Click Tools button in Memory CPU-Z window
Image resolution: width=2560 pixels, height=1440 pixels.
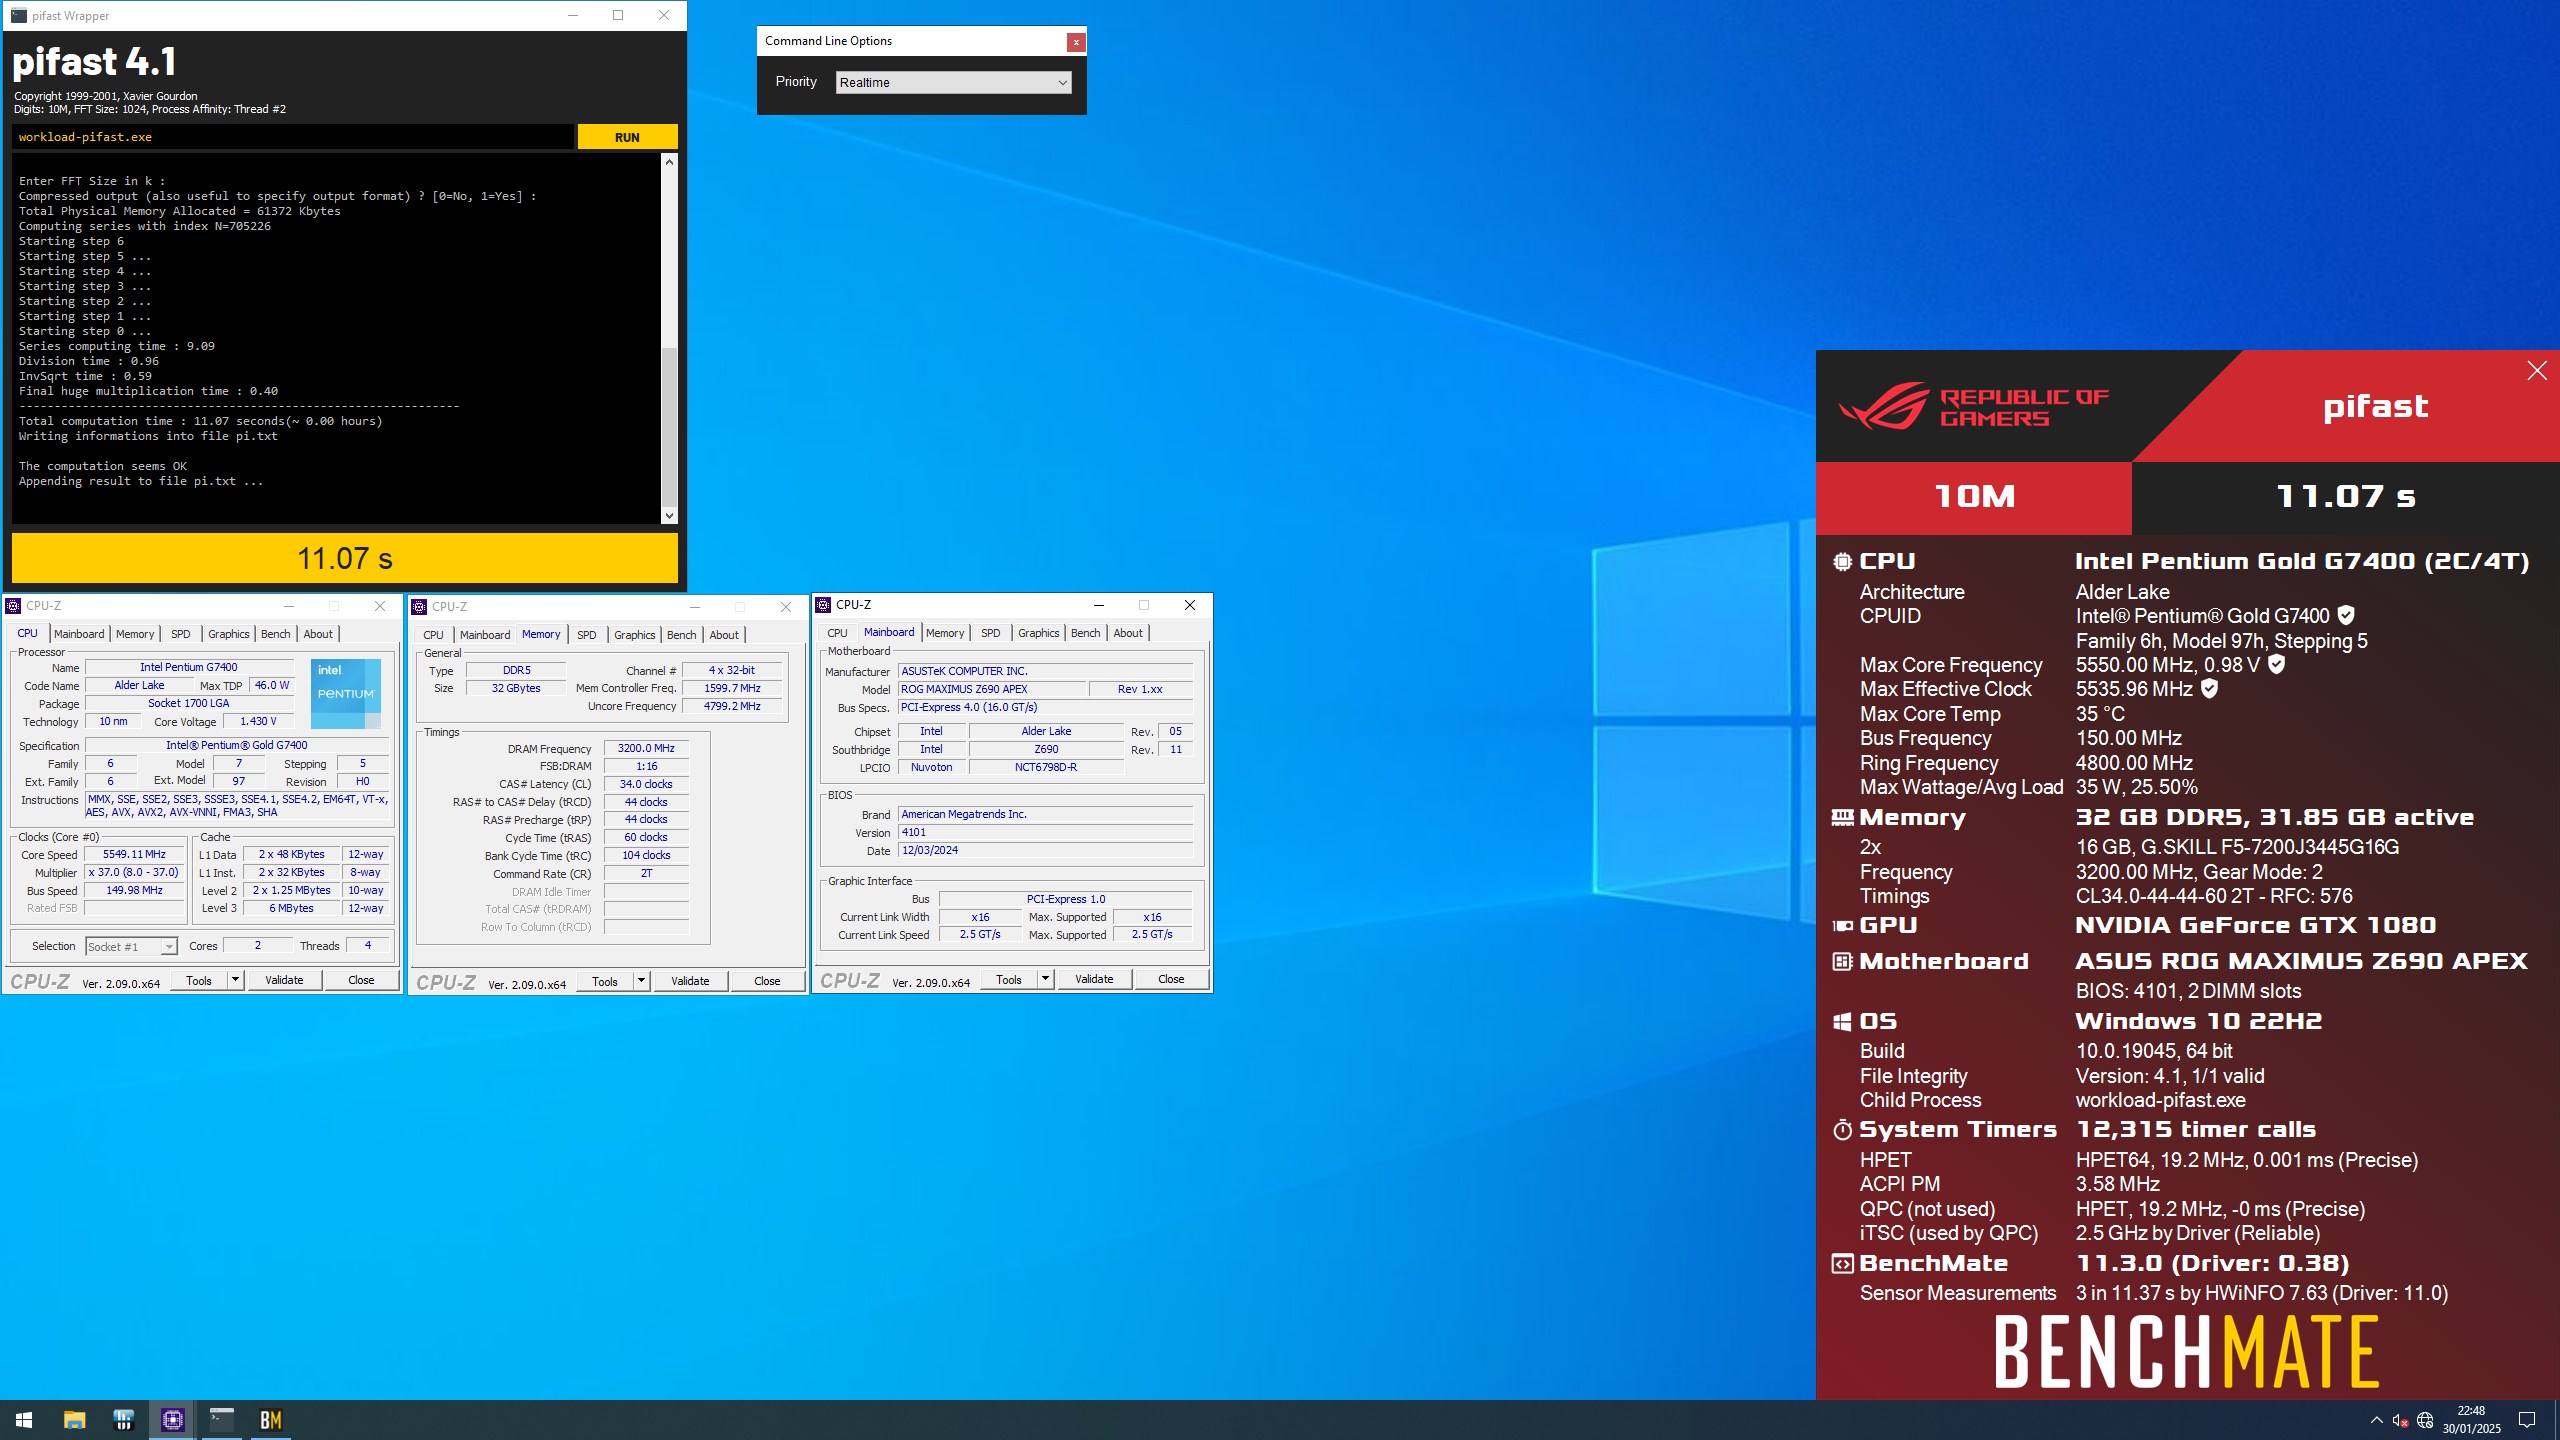(605, 981)
